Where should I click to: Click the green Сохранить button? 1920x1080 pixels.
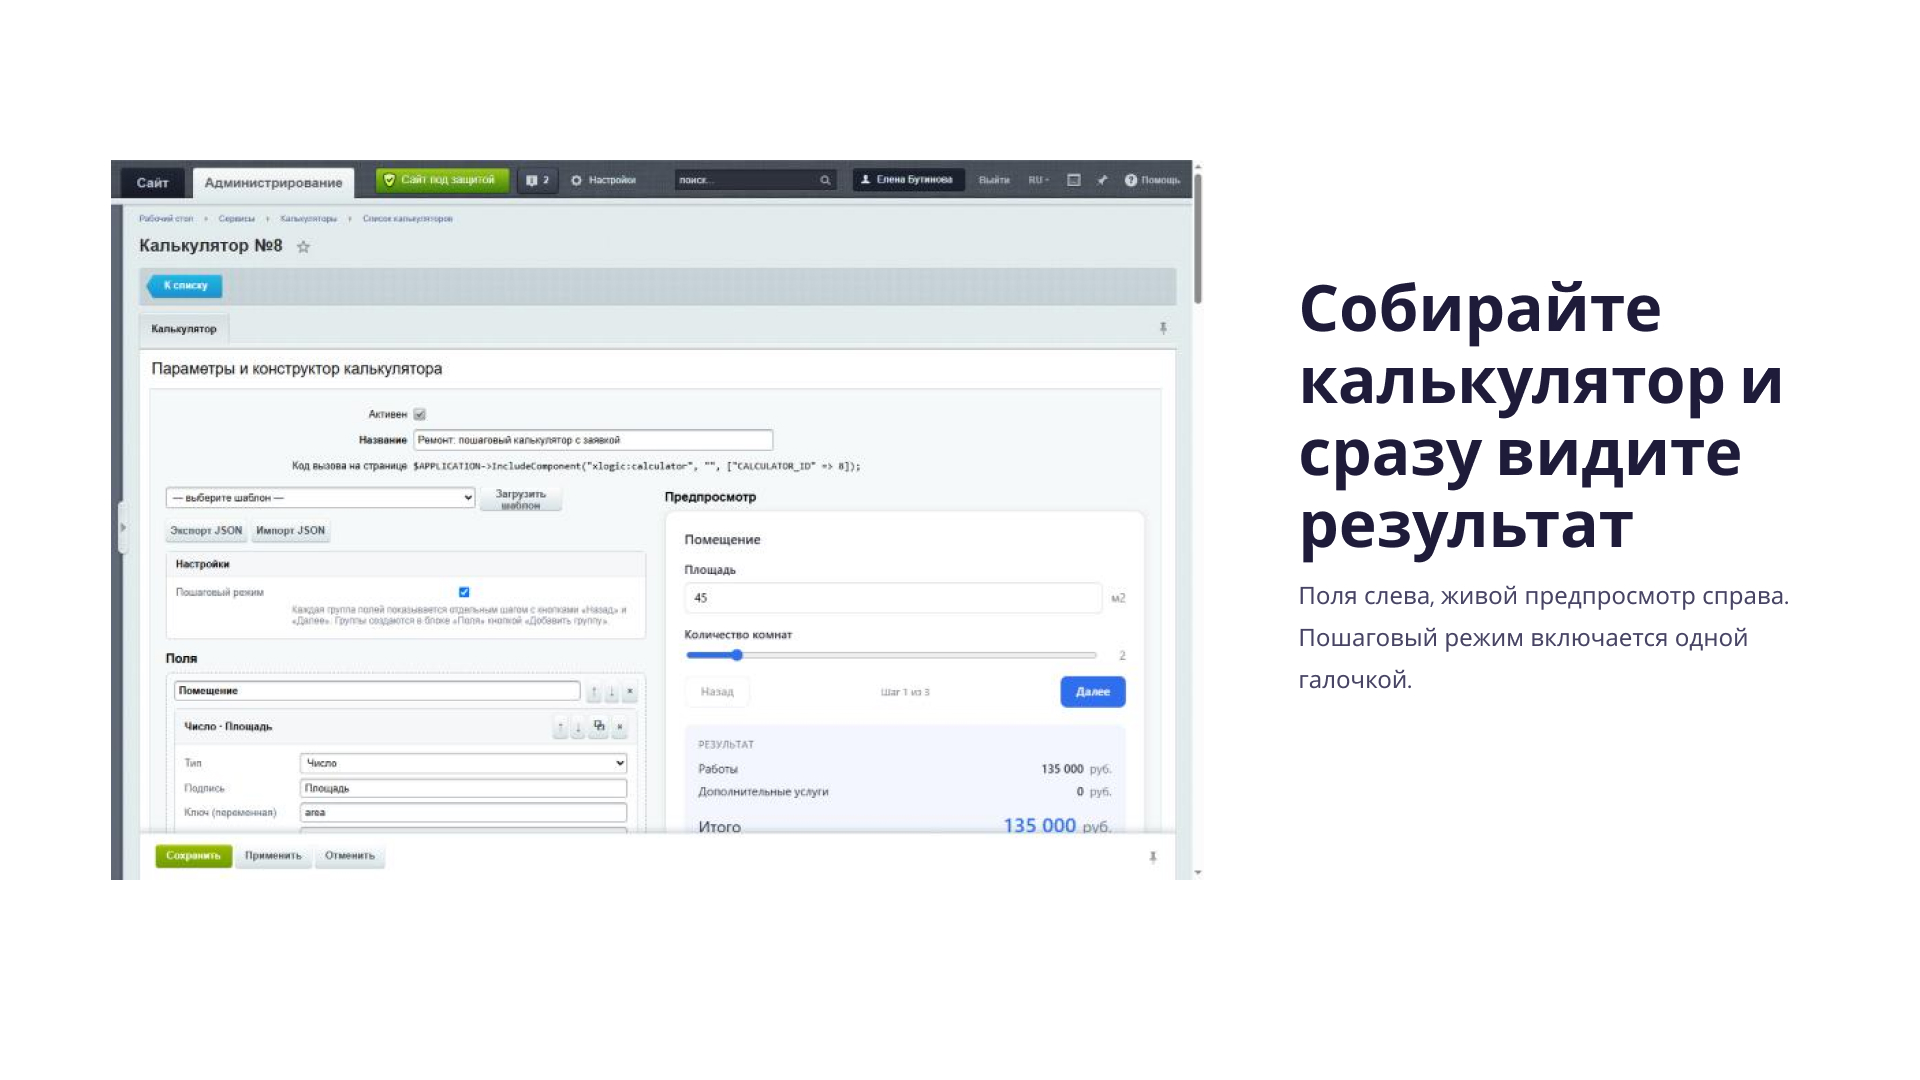click(x=193, y=856)
